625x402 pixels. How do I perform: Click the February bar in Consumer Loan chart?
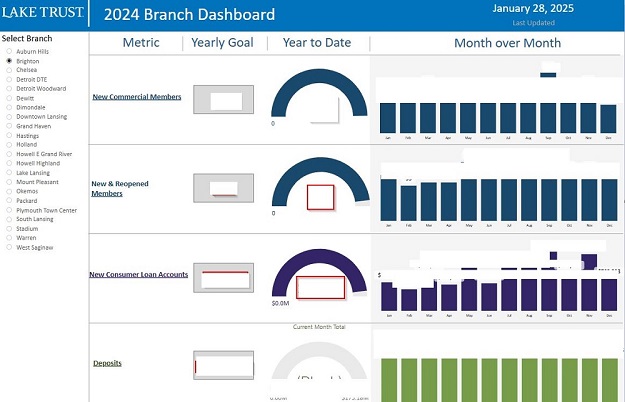[x=407, y=299]
